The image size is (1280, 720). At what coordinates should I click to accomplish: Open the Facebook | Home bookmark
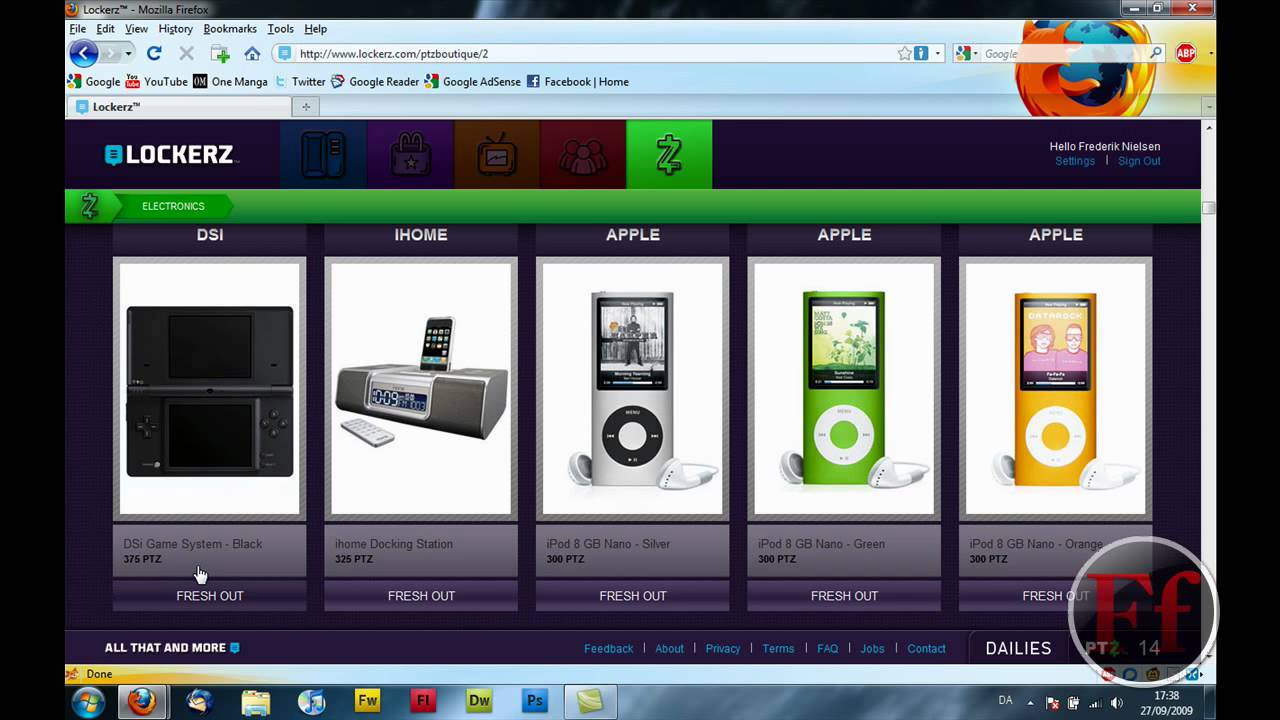click(578, 82)
